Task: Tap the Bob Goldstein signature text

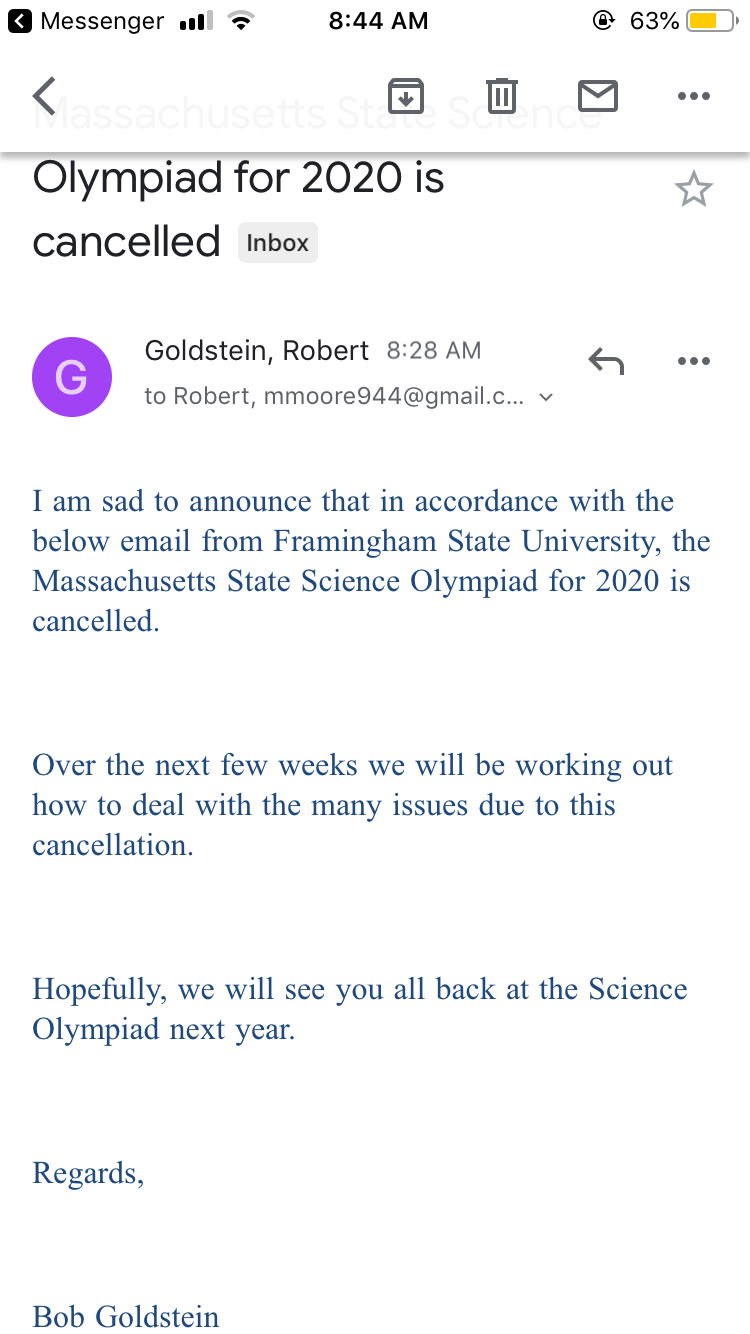Action: [x=126, y=1316]
